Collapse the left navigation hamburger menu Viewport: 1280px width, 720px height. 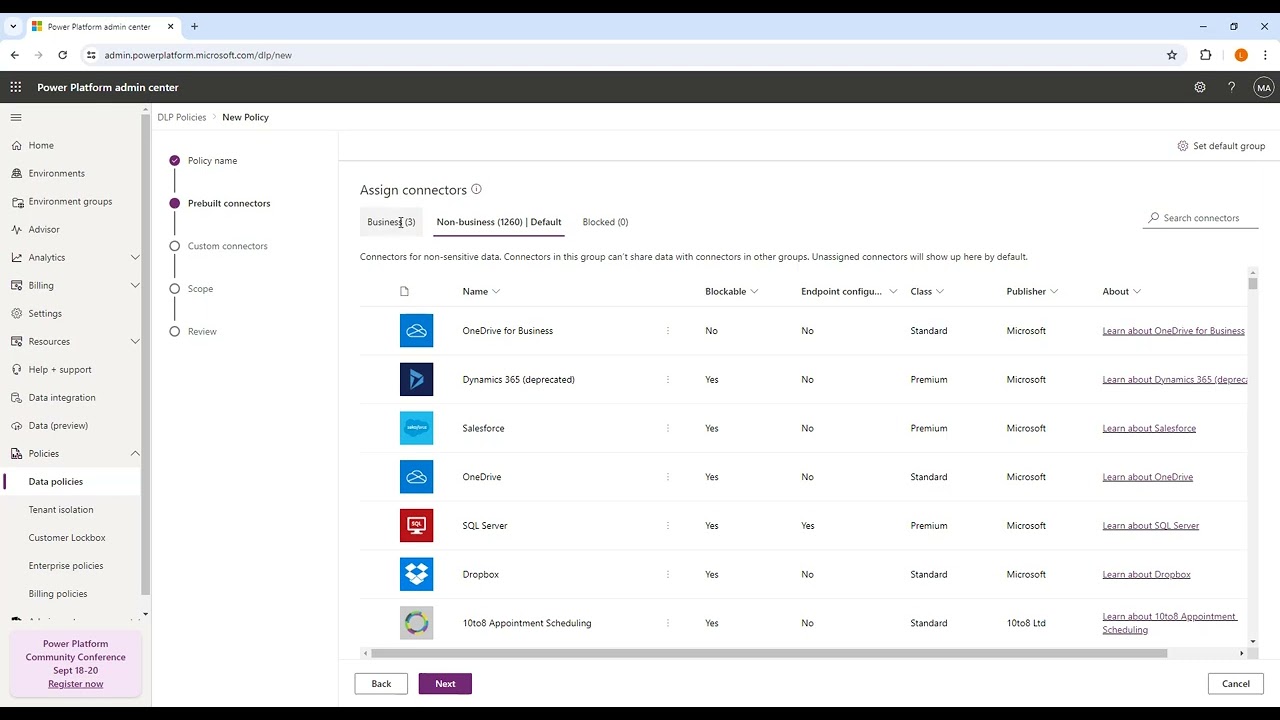point(16,117)
